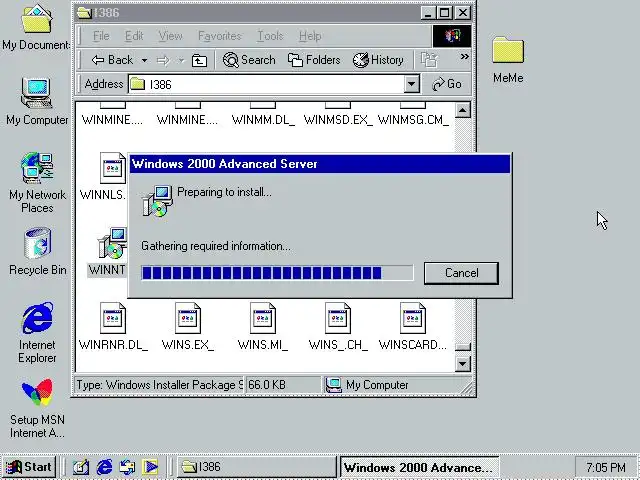Maximize the I386 window
Viewport: 640px width, 480px height.
(x=444, y=13)
